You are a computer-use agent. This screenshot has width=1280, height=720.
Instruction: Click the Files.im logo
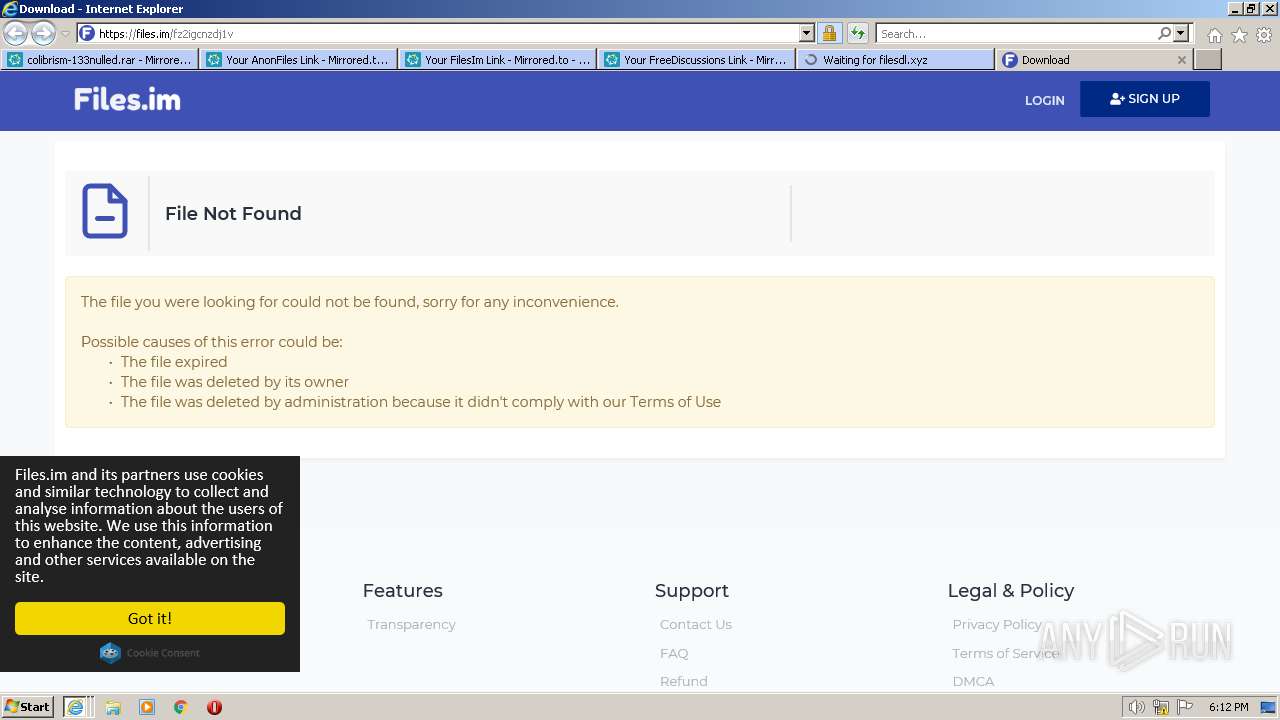[127, 99]
